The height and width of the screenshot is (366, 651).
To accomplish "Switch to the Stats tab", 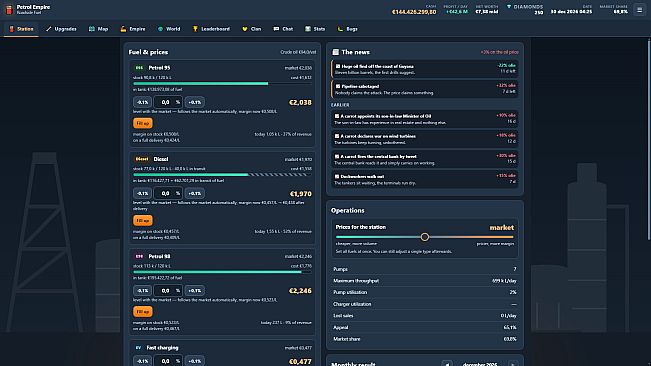I will click(315, 29).
